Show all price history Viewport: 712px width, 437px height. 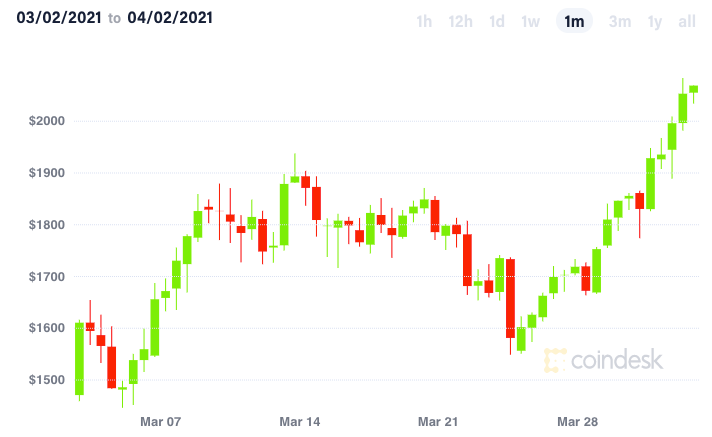coord(687,21)
